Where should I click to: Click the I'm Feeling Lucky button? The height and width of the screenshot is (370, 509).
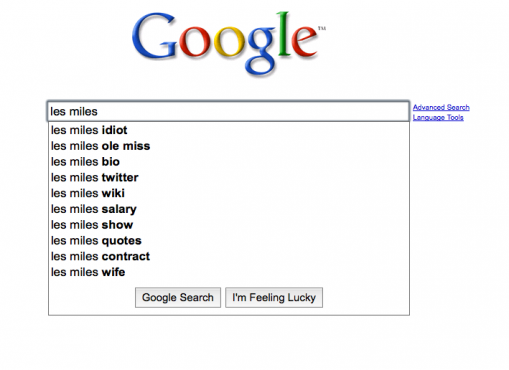[274, 297]
